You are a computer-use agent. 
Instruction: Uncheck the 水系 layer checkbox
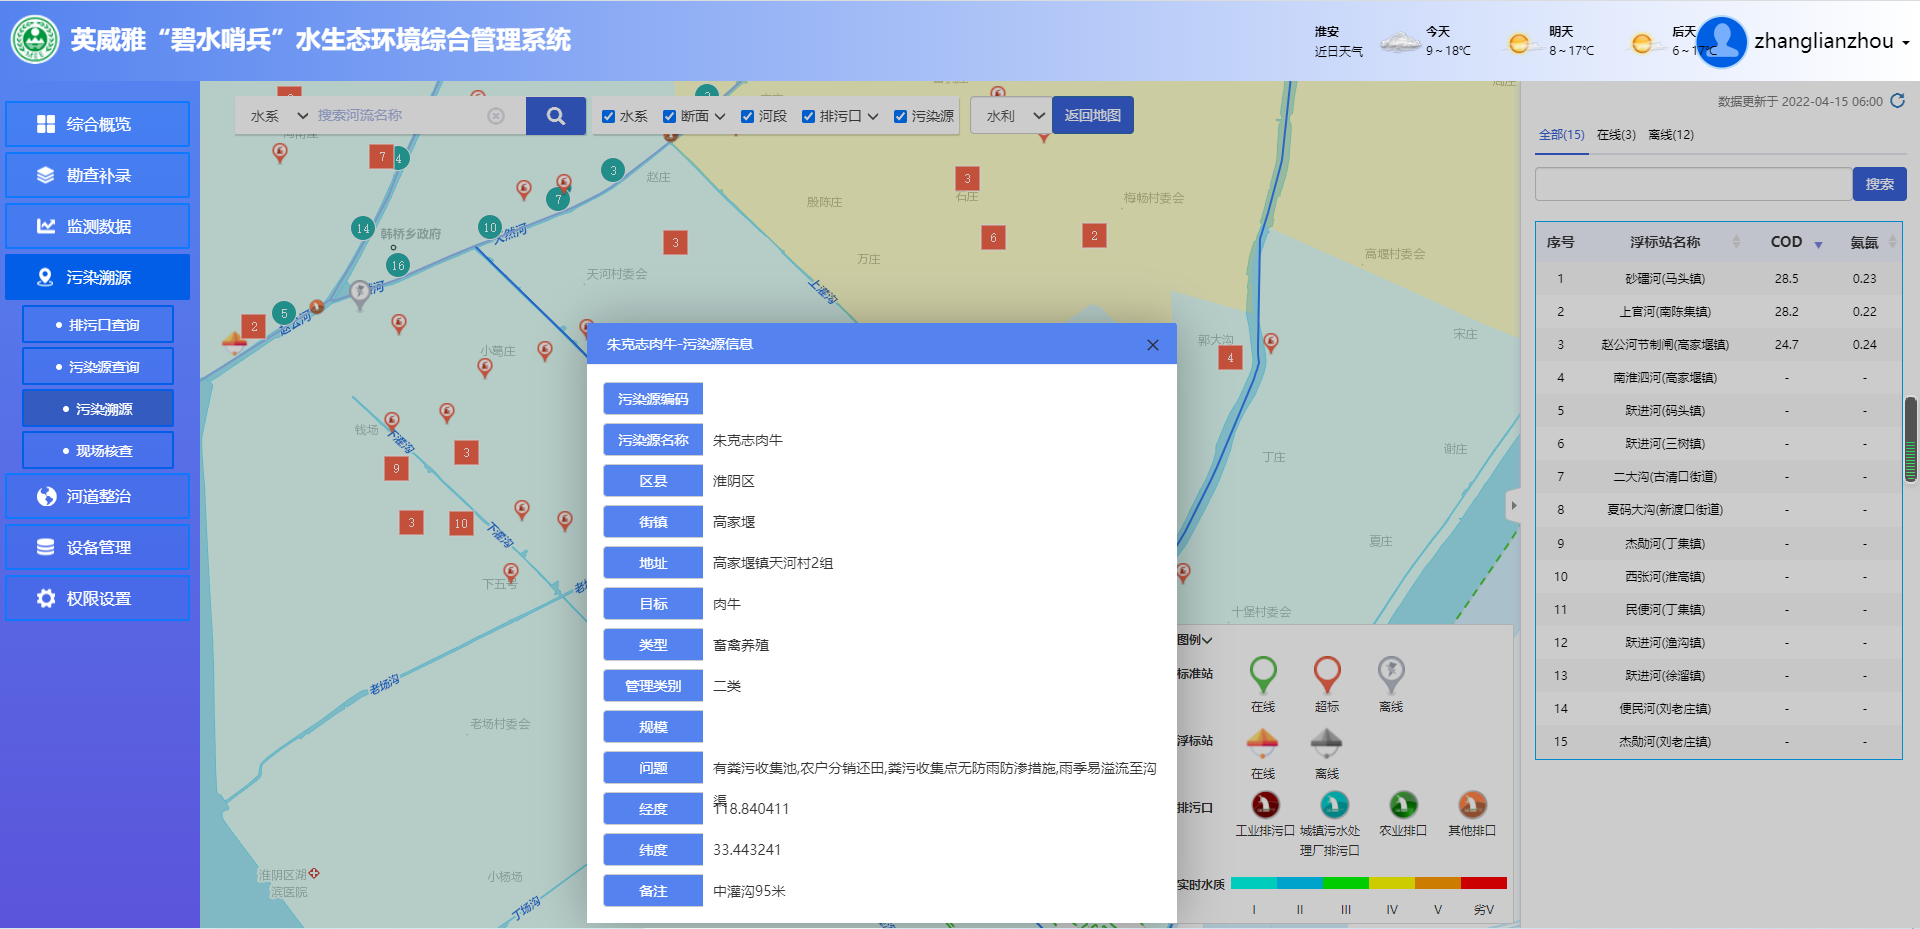(x=608, y=117)
